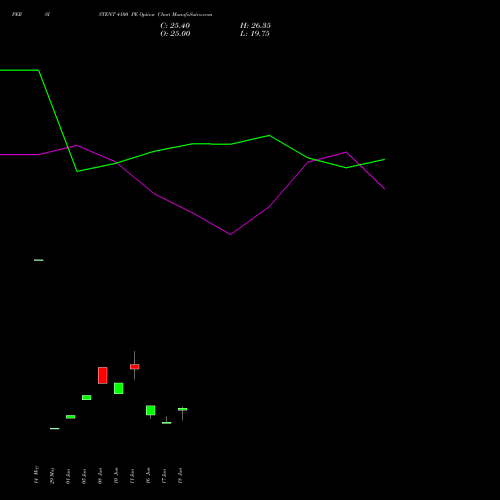500x500 pixels.
Task: Click the green candle above 17 Jun
Action: 167,422
